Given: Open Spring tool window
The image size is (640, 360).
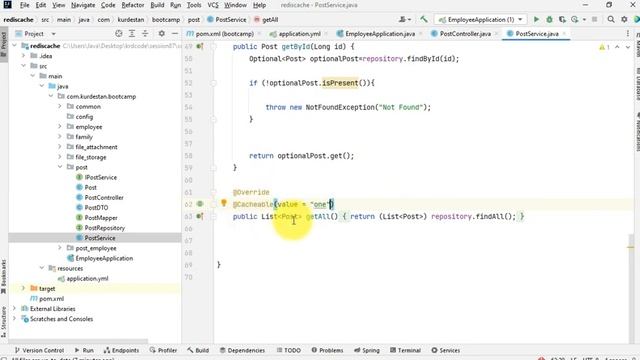Looking at the screenshot, I should click(x=367, y=350).
